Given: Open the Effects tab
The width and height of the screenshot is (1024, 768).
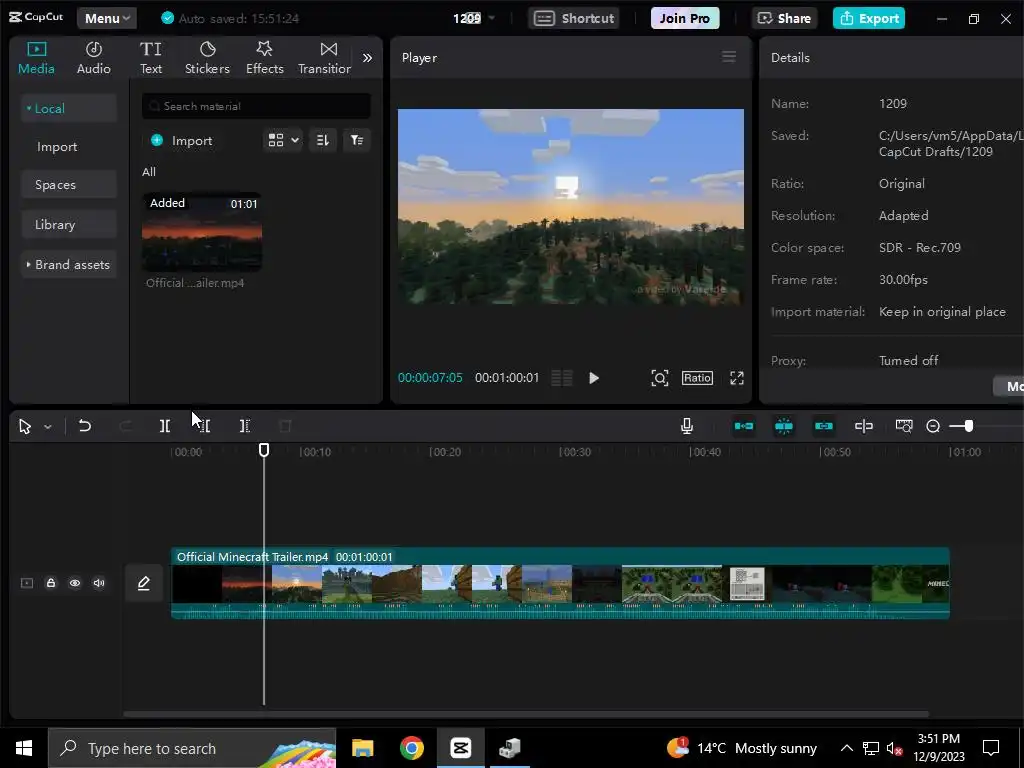Looking at the screenshot, I should 264,57.
